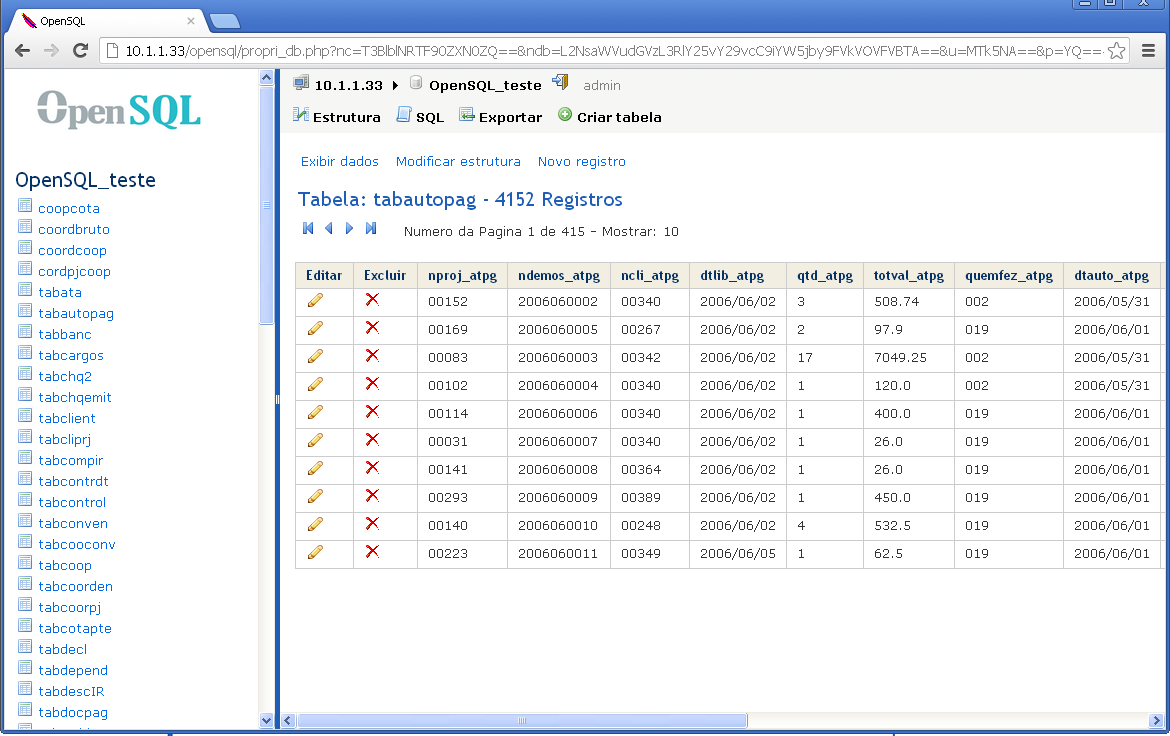Open a new browser tab
This screenshot has height=736, width=1170.
point(225,22)
